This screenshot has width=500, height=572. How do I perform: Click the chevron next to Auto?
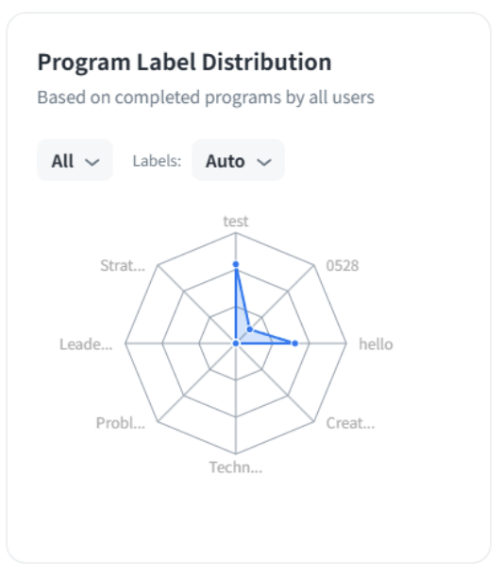click(264, 162)
